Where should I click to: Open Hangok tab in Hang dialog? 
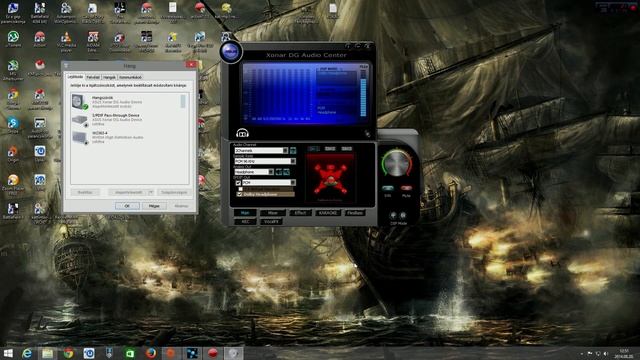(109, 77)
